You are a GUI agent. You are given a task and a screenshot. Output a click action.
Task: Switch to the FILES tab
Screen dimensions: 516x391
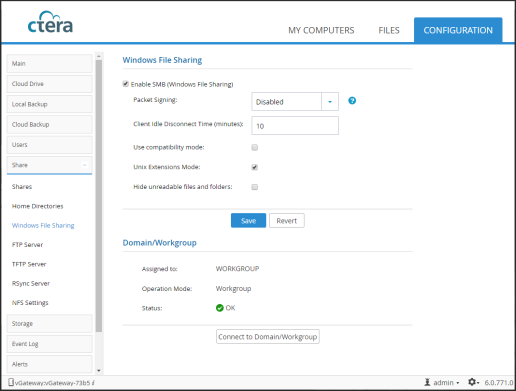[x=389, y=30]
